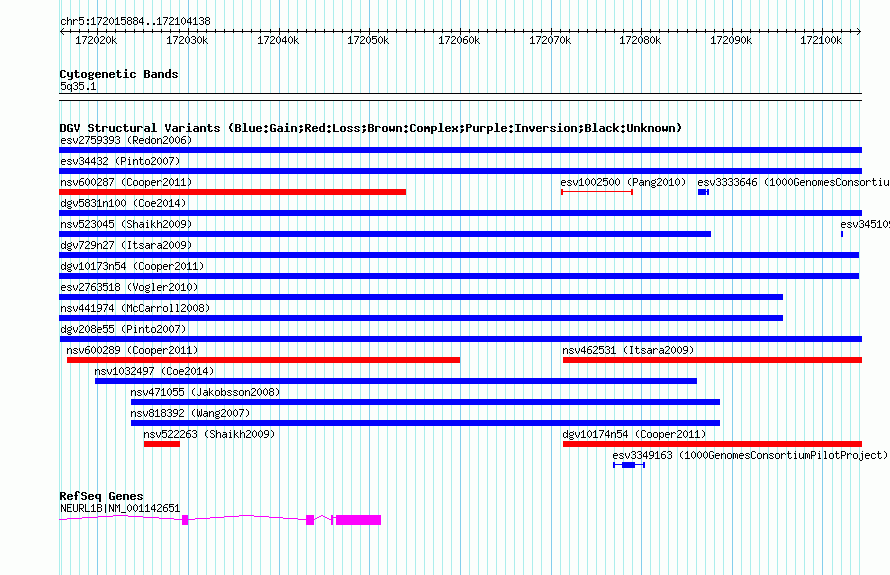Select the esv3349163 blue variant glyph
The width and height of the screenshot is (890, 575).
pyautogui.click(x=629, y=465)
